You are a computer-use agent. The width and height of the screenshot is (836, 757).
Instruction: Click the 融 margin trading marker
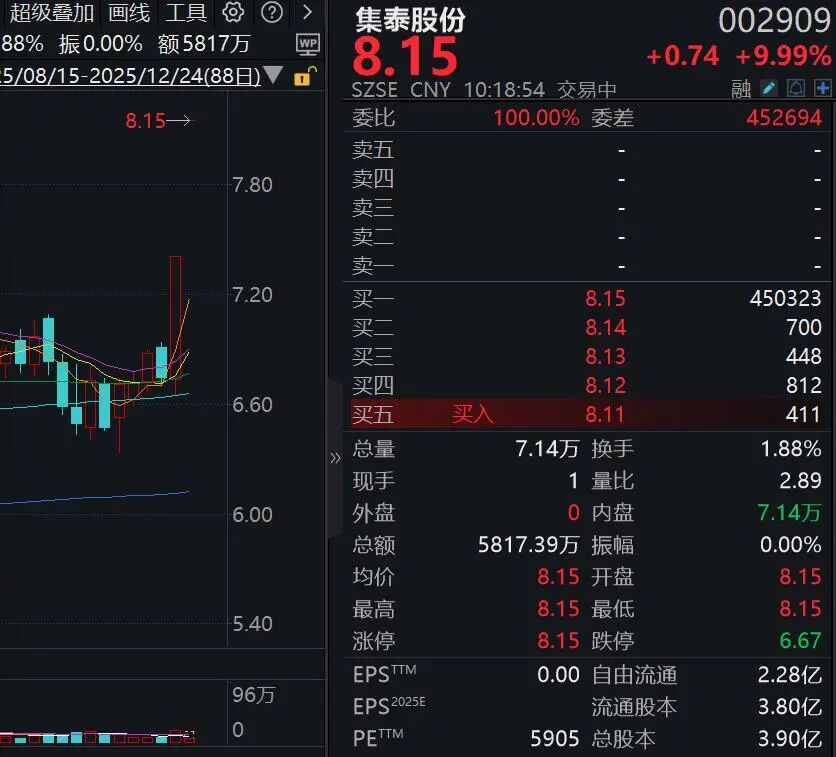click(x=741, y=89)
